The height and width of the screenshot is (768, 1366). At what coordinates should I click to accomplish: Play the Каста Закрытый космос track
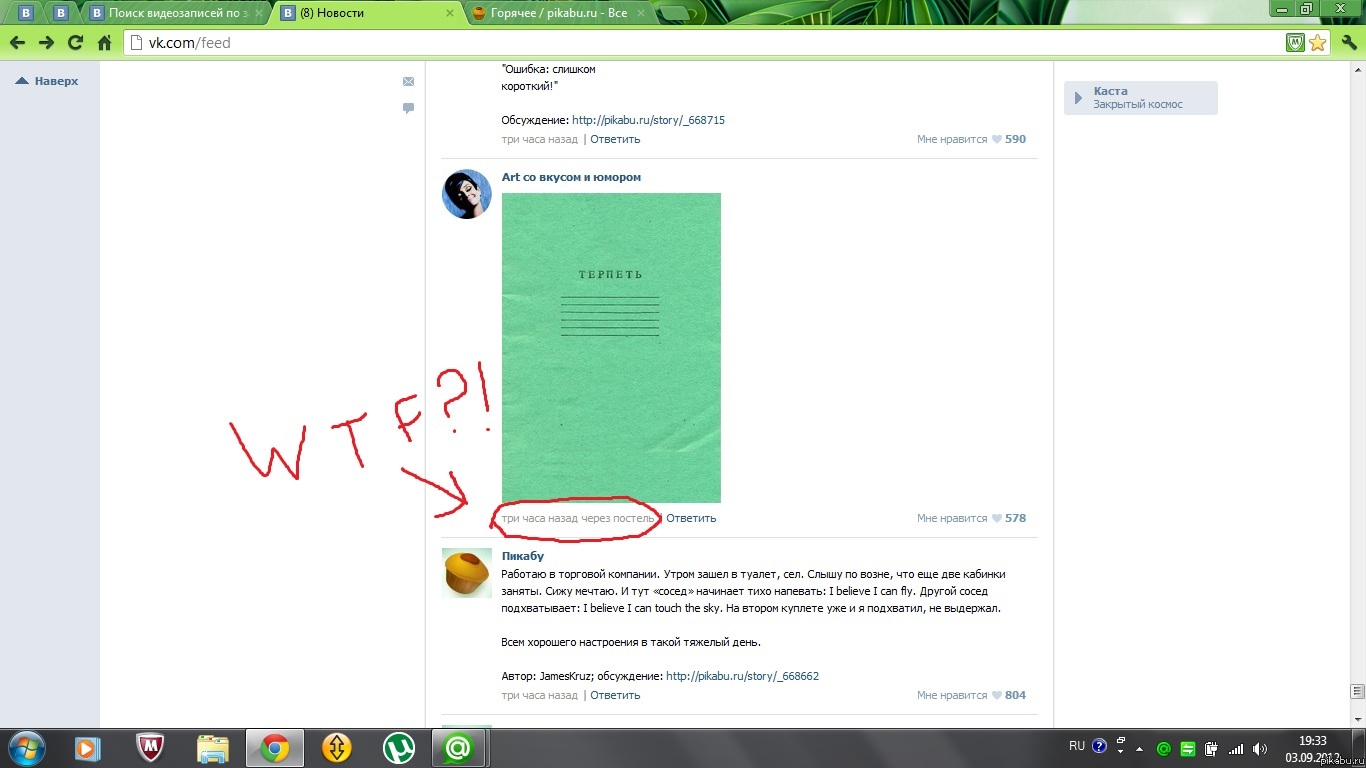click(x=1078, y=98)
